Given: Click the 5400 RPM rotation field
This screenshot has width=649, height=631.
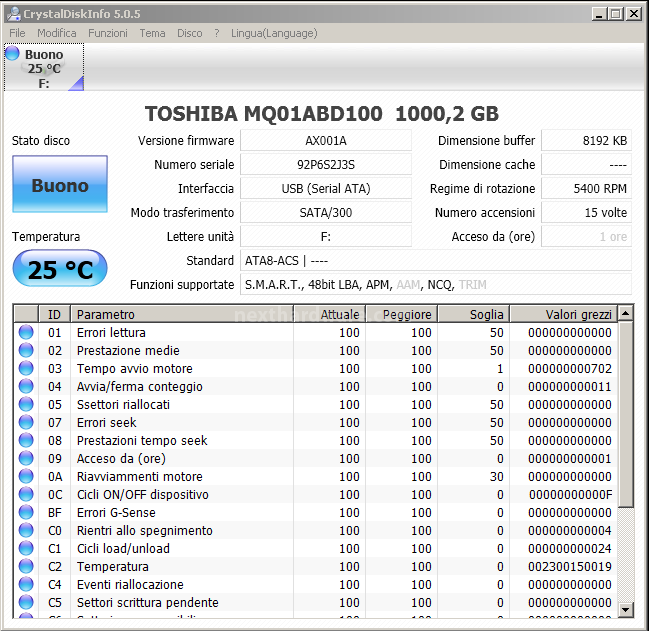Looking at the screenshot, I should tap(587, 189).
